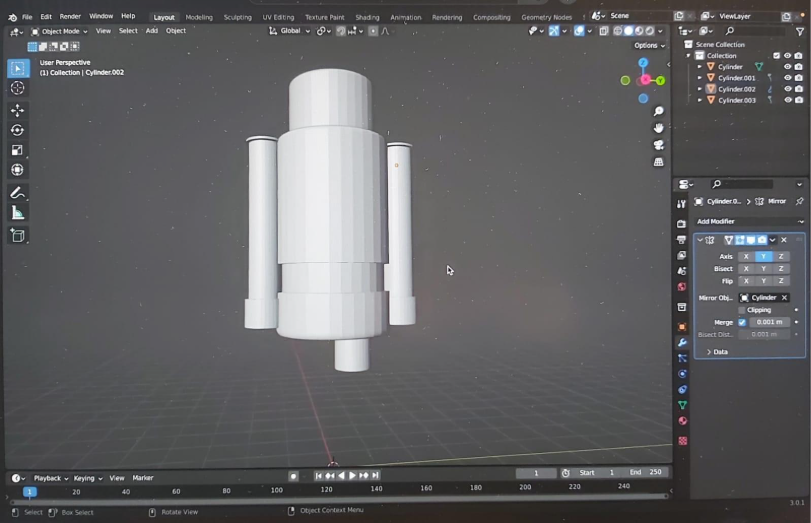811x523 pixels.
Task: Activate the Rotate tool
Action: [x=17, y=130]
